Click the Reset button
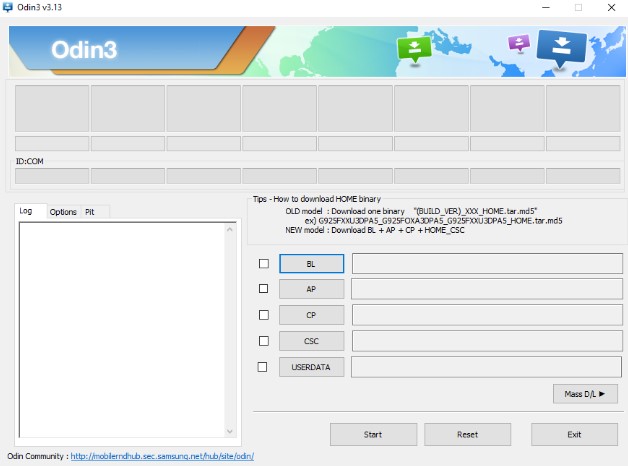 [x=467, y=435]
